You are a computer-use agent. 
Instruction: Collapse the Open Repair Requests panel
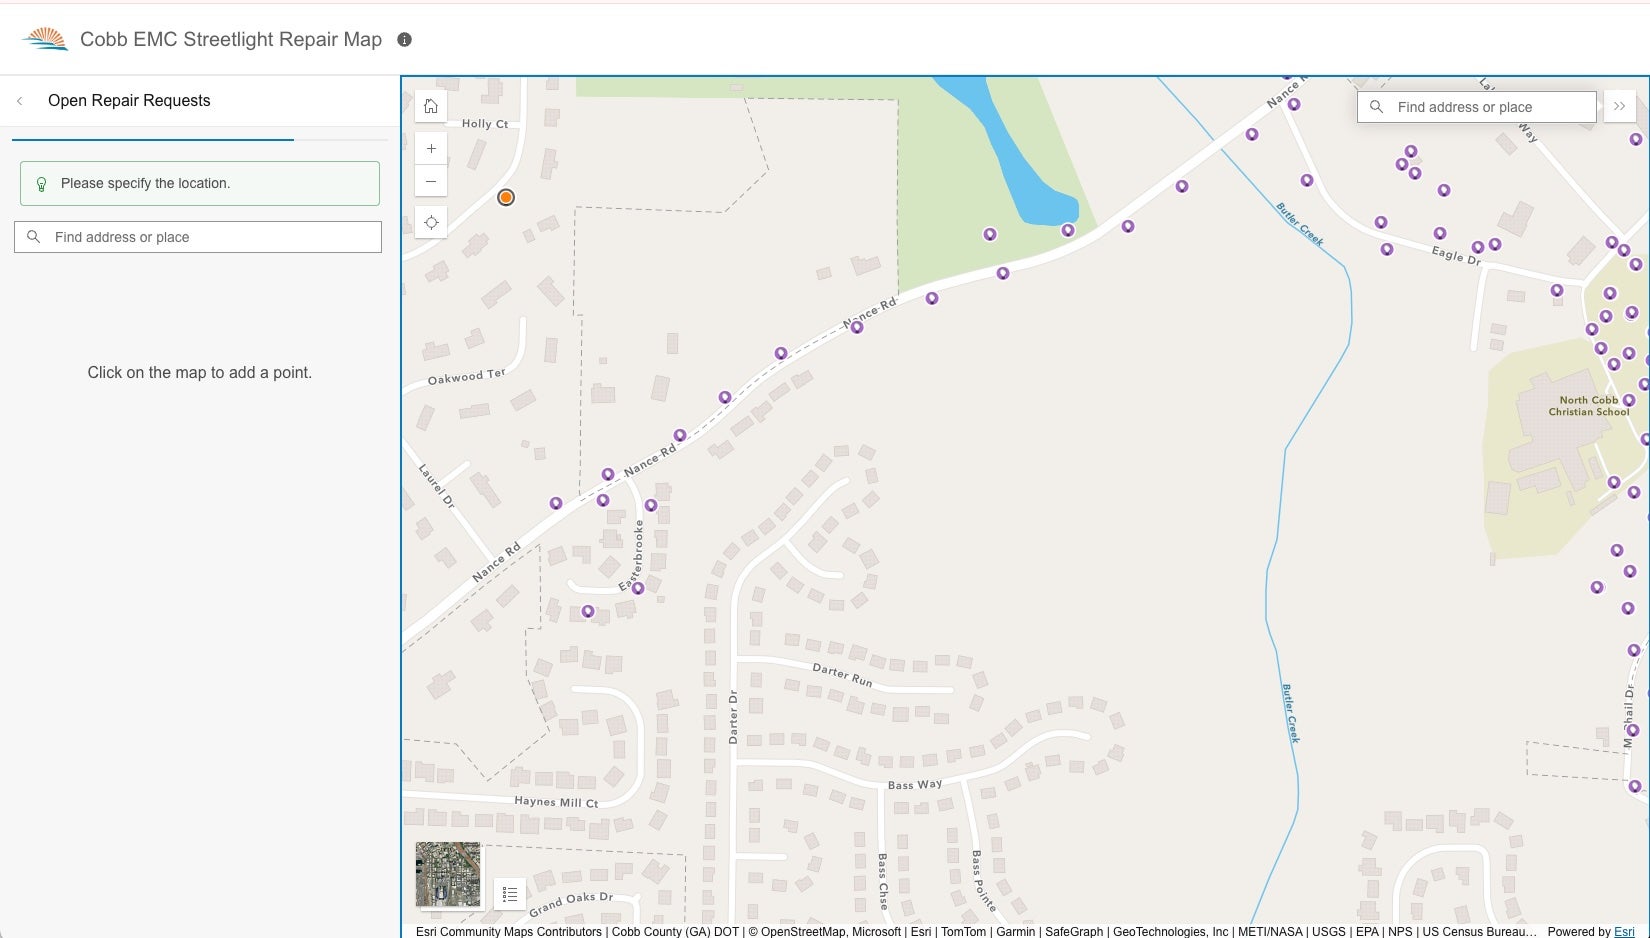coord(19,100)
